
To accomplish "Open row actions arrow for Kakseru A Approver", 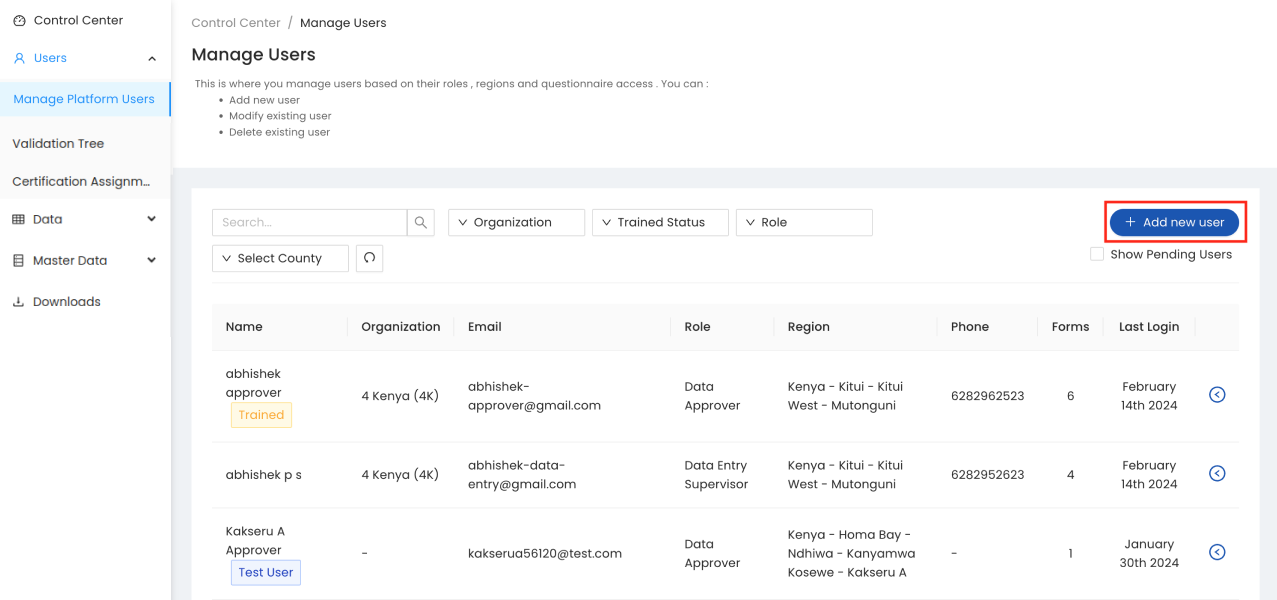I will [x=1217, y=552].
